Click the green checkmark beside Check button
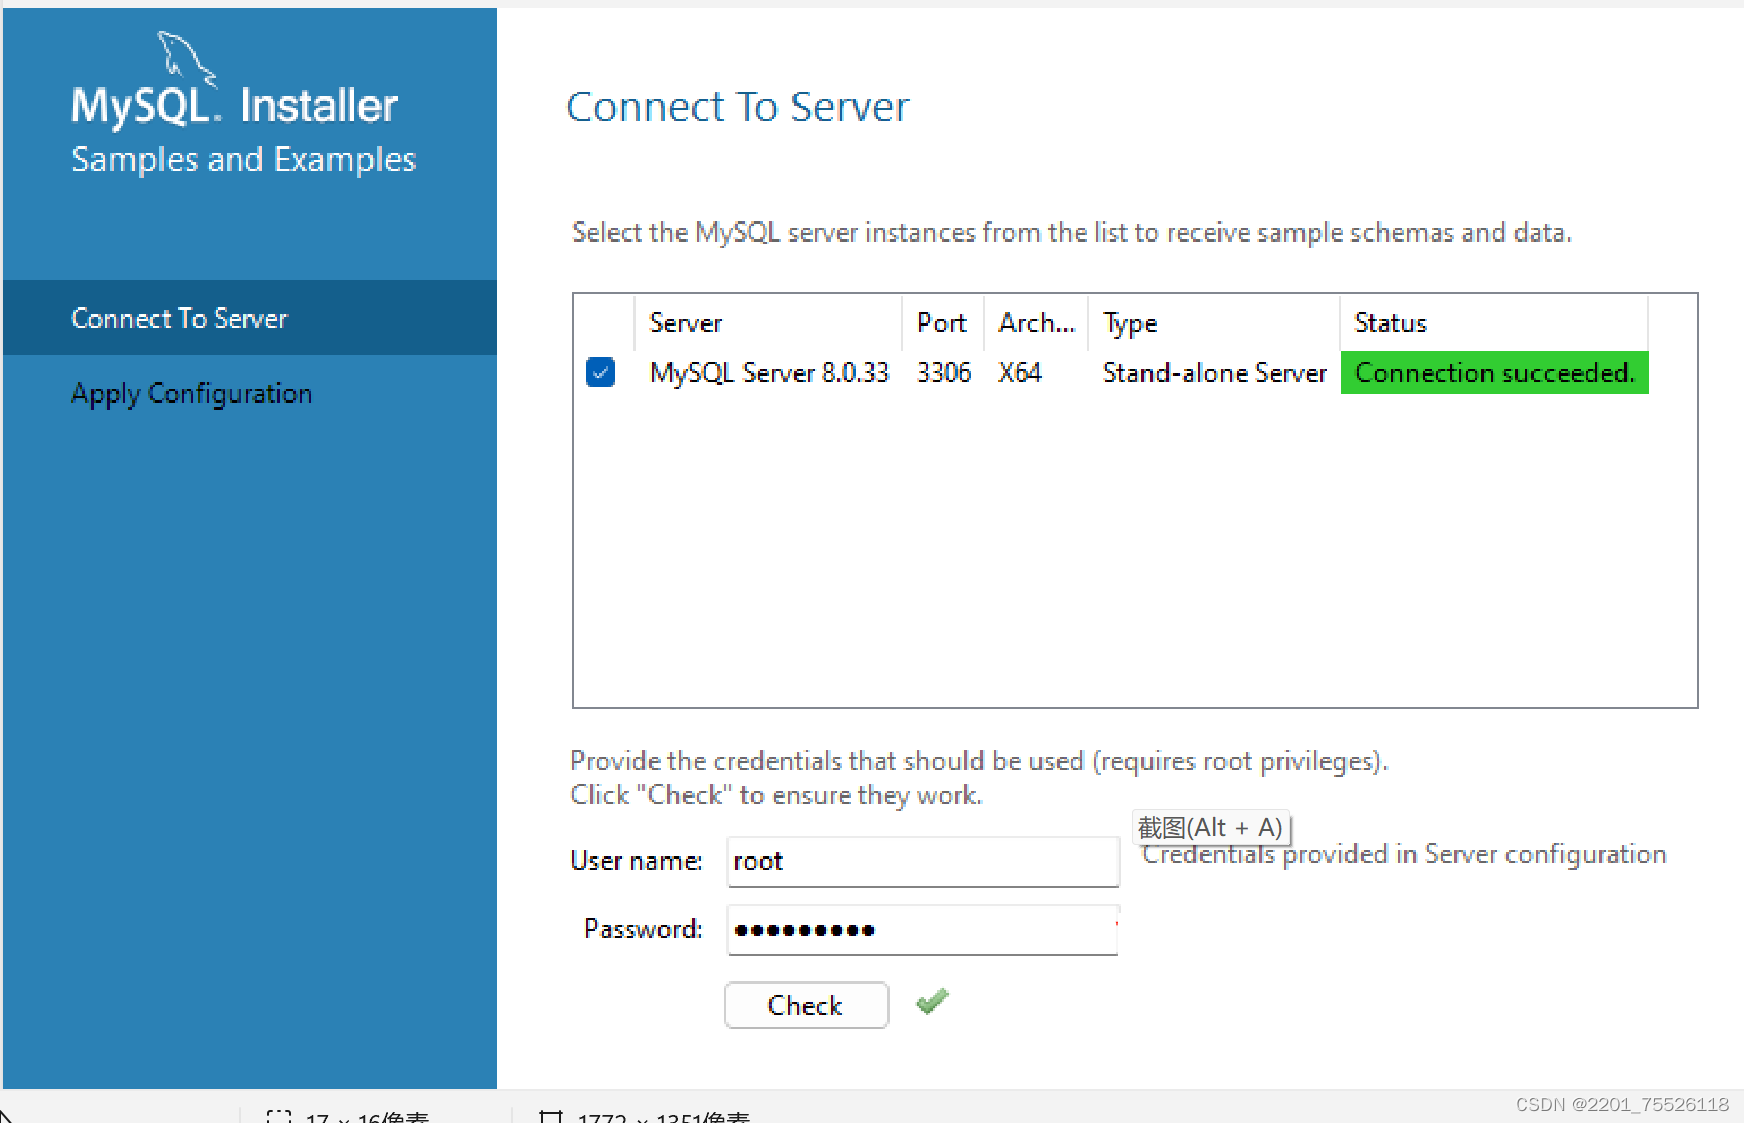The image size is (1744, 1123). pos(931,1003)
